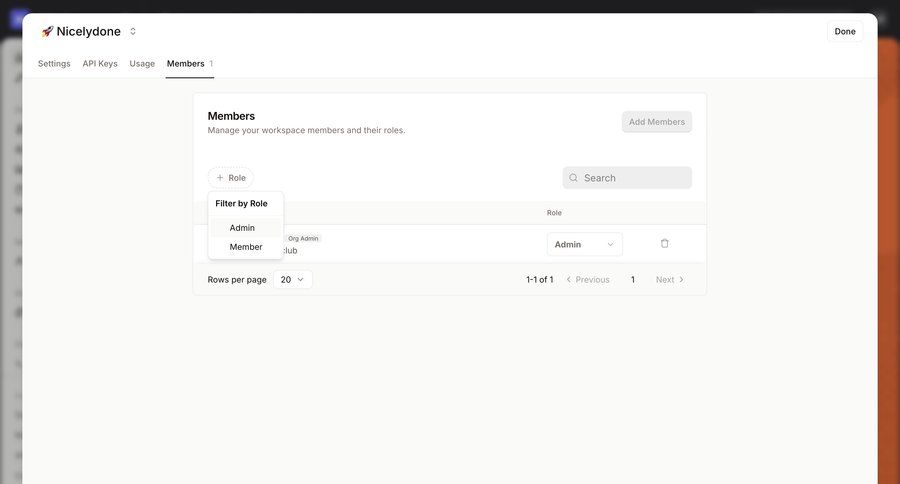Select page number 1 in pagination
This screenshot has height=484, width=900.
coord(633,280)
